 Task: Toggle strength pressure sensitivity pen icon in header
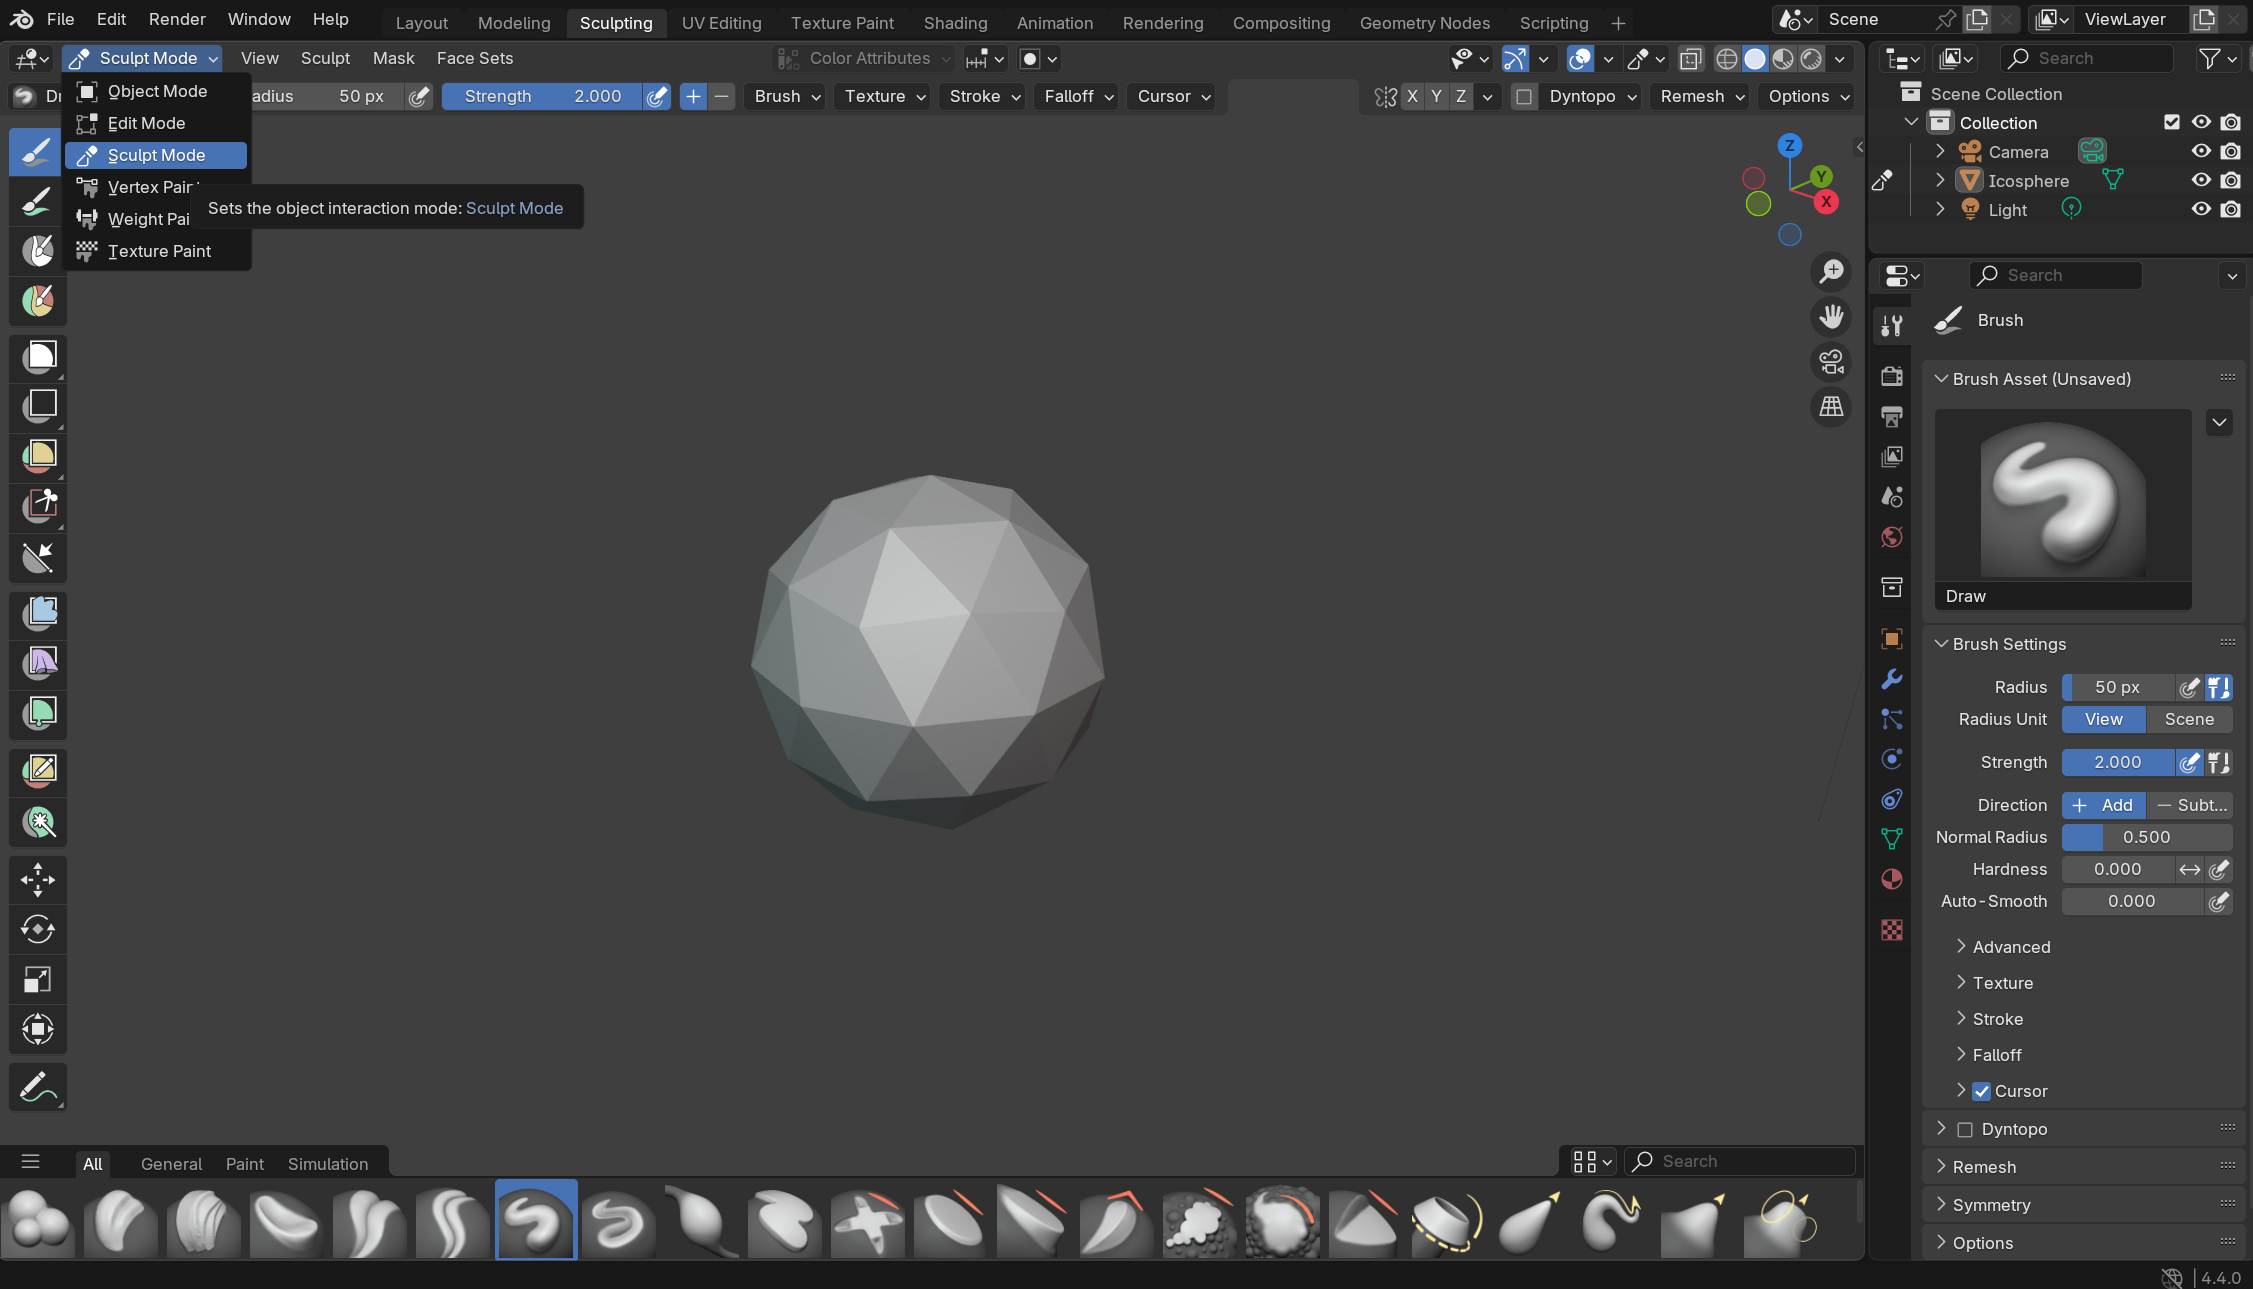[x=657, y=97]
